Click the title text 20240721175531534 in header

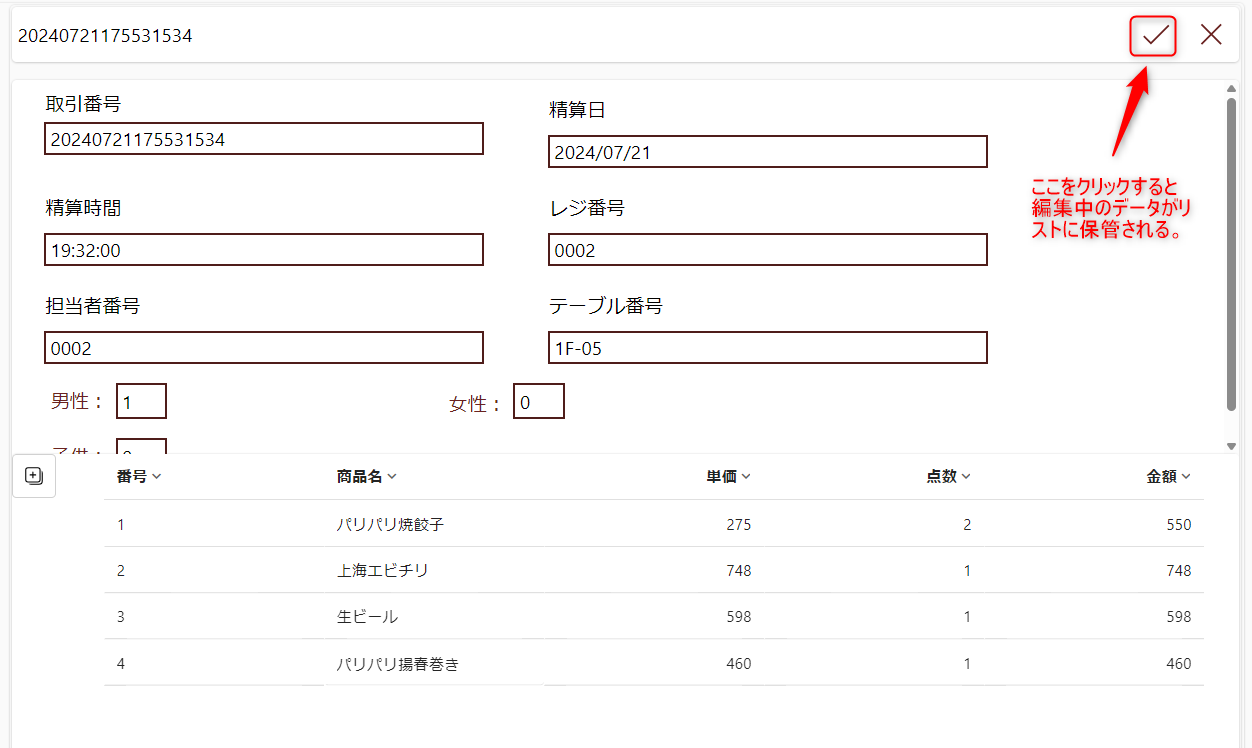(105, 35)
